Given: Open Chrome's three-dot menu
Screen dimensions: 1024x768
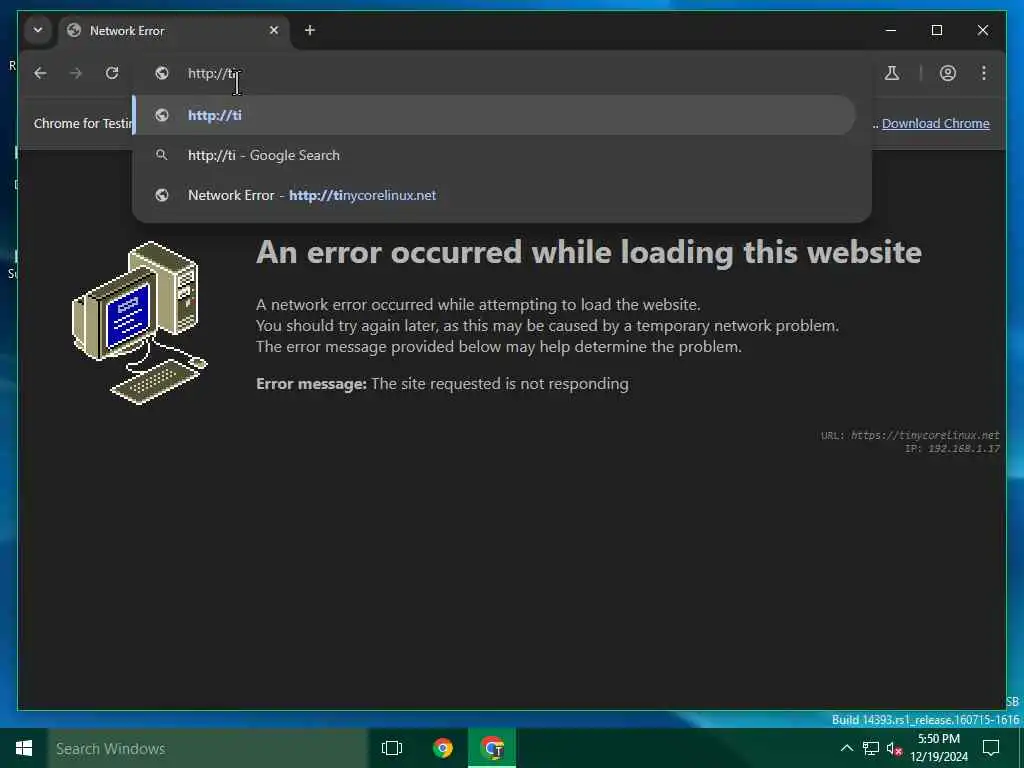Looking at the screenshot, I should [x=984, y=73].
